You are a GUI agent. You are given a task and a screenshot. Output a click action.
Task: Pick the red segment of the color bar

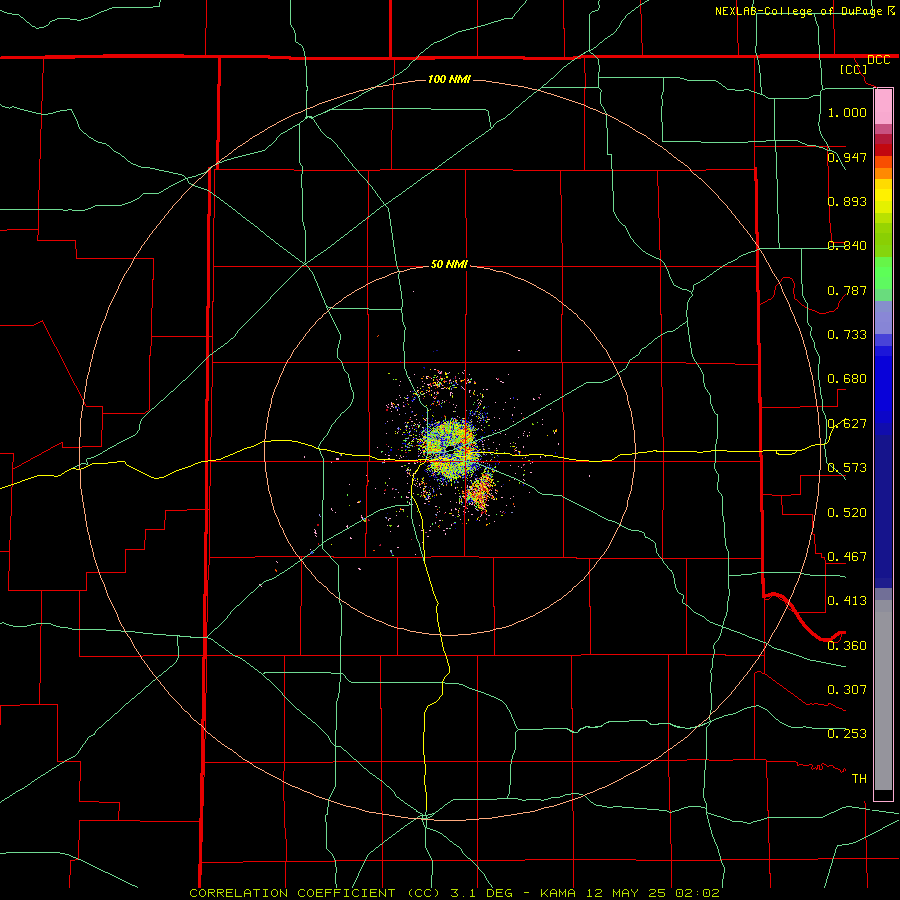(883, 149)
